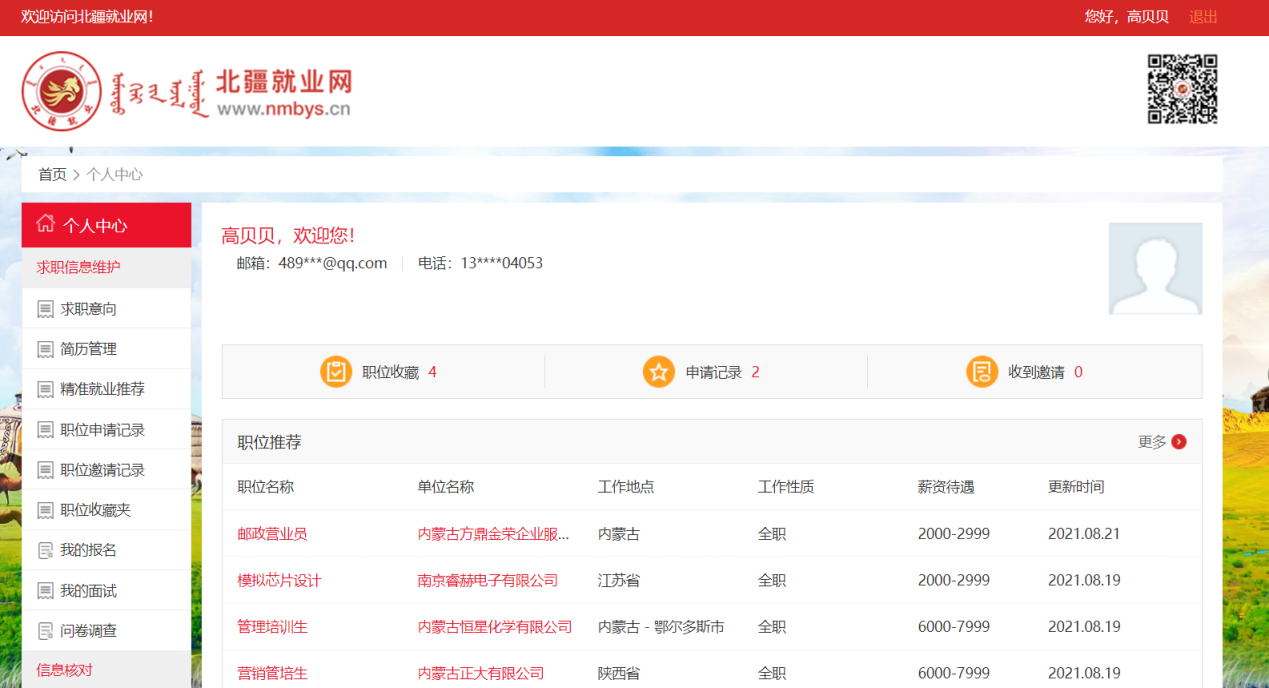Click the 北疆就业网 lion logo

coord(61,92)
